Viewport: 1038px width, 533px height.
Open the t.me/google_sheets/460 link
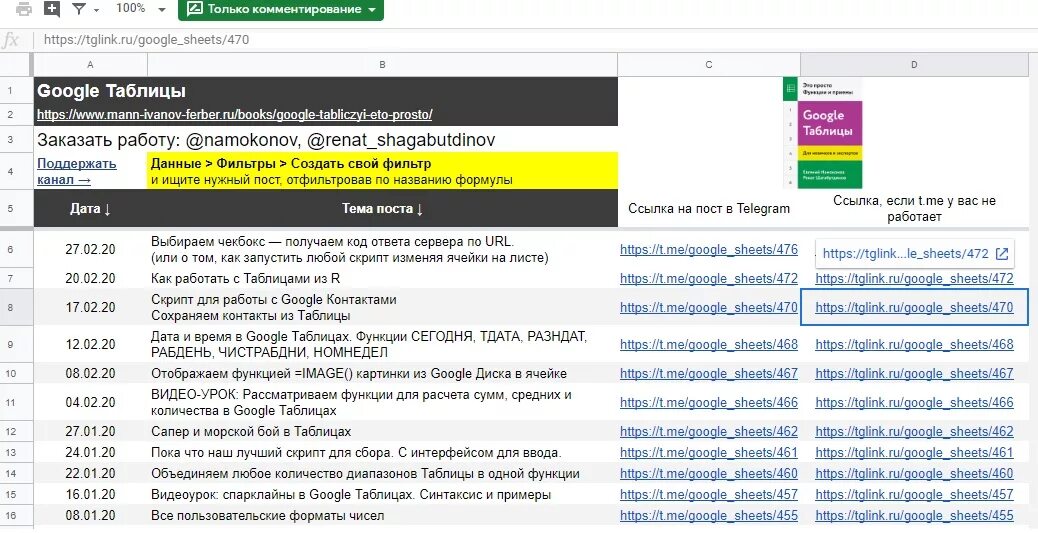[x=709, y=474]
